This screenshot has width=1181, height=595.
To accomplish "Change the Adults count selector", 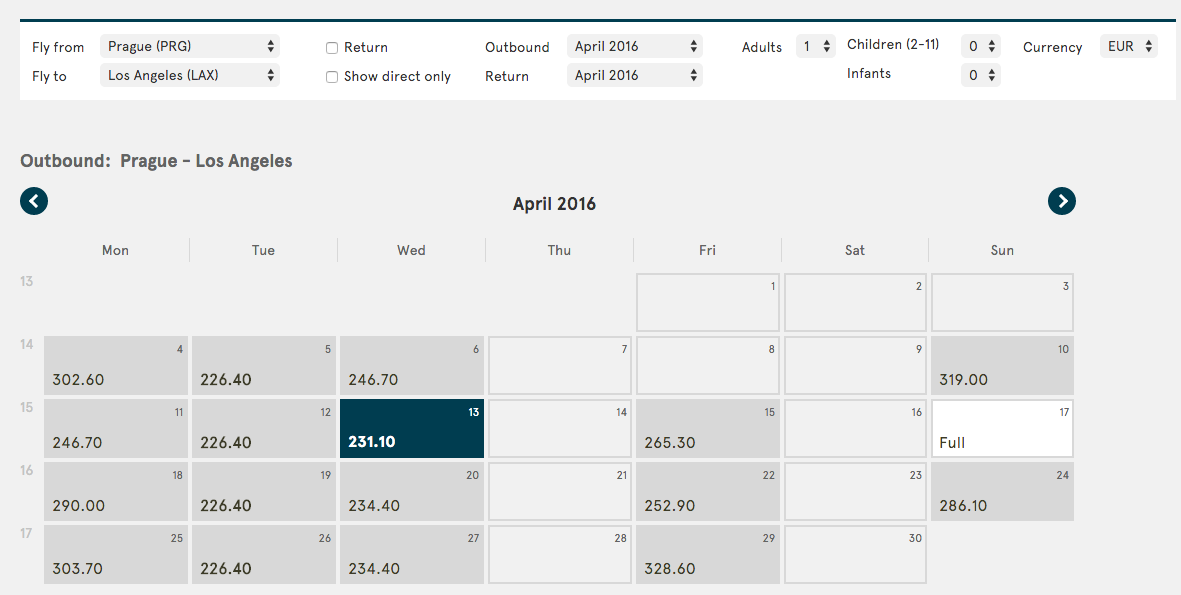I will pyautogui.click(x=816, y=46).
